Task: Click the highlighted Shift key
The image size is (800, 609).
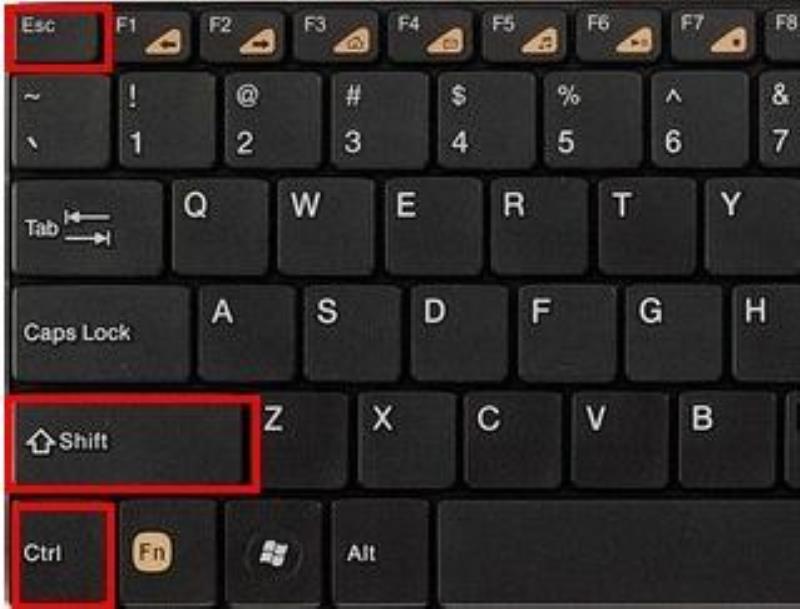Action: click(x=130, y=442)
